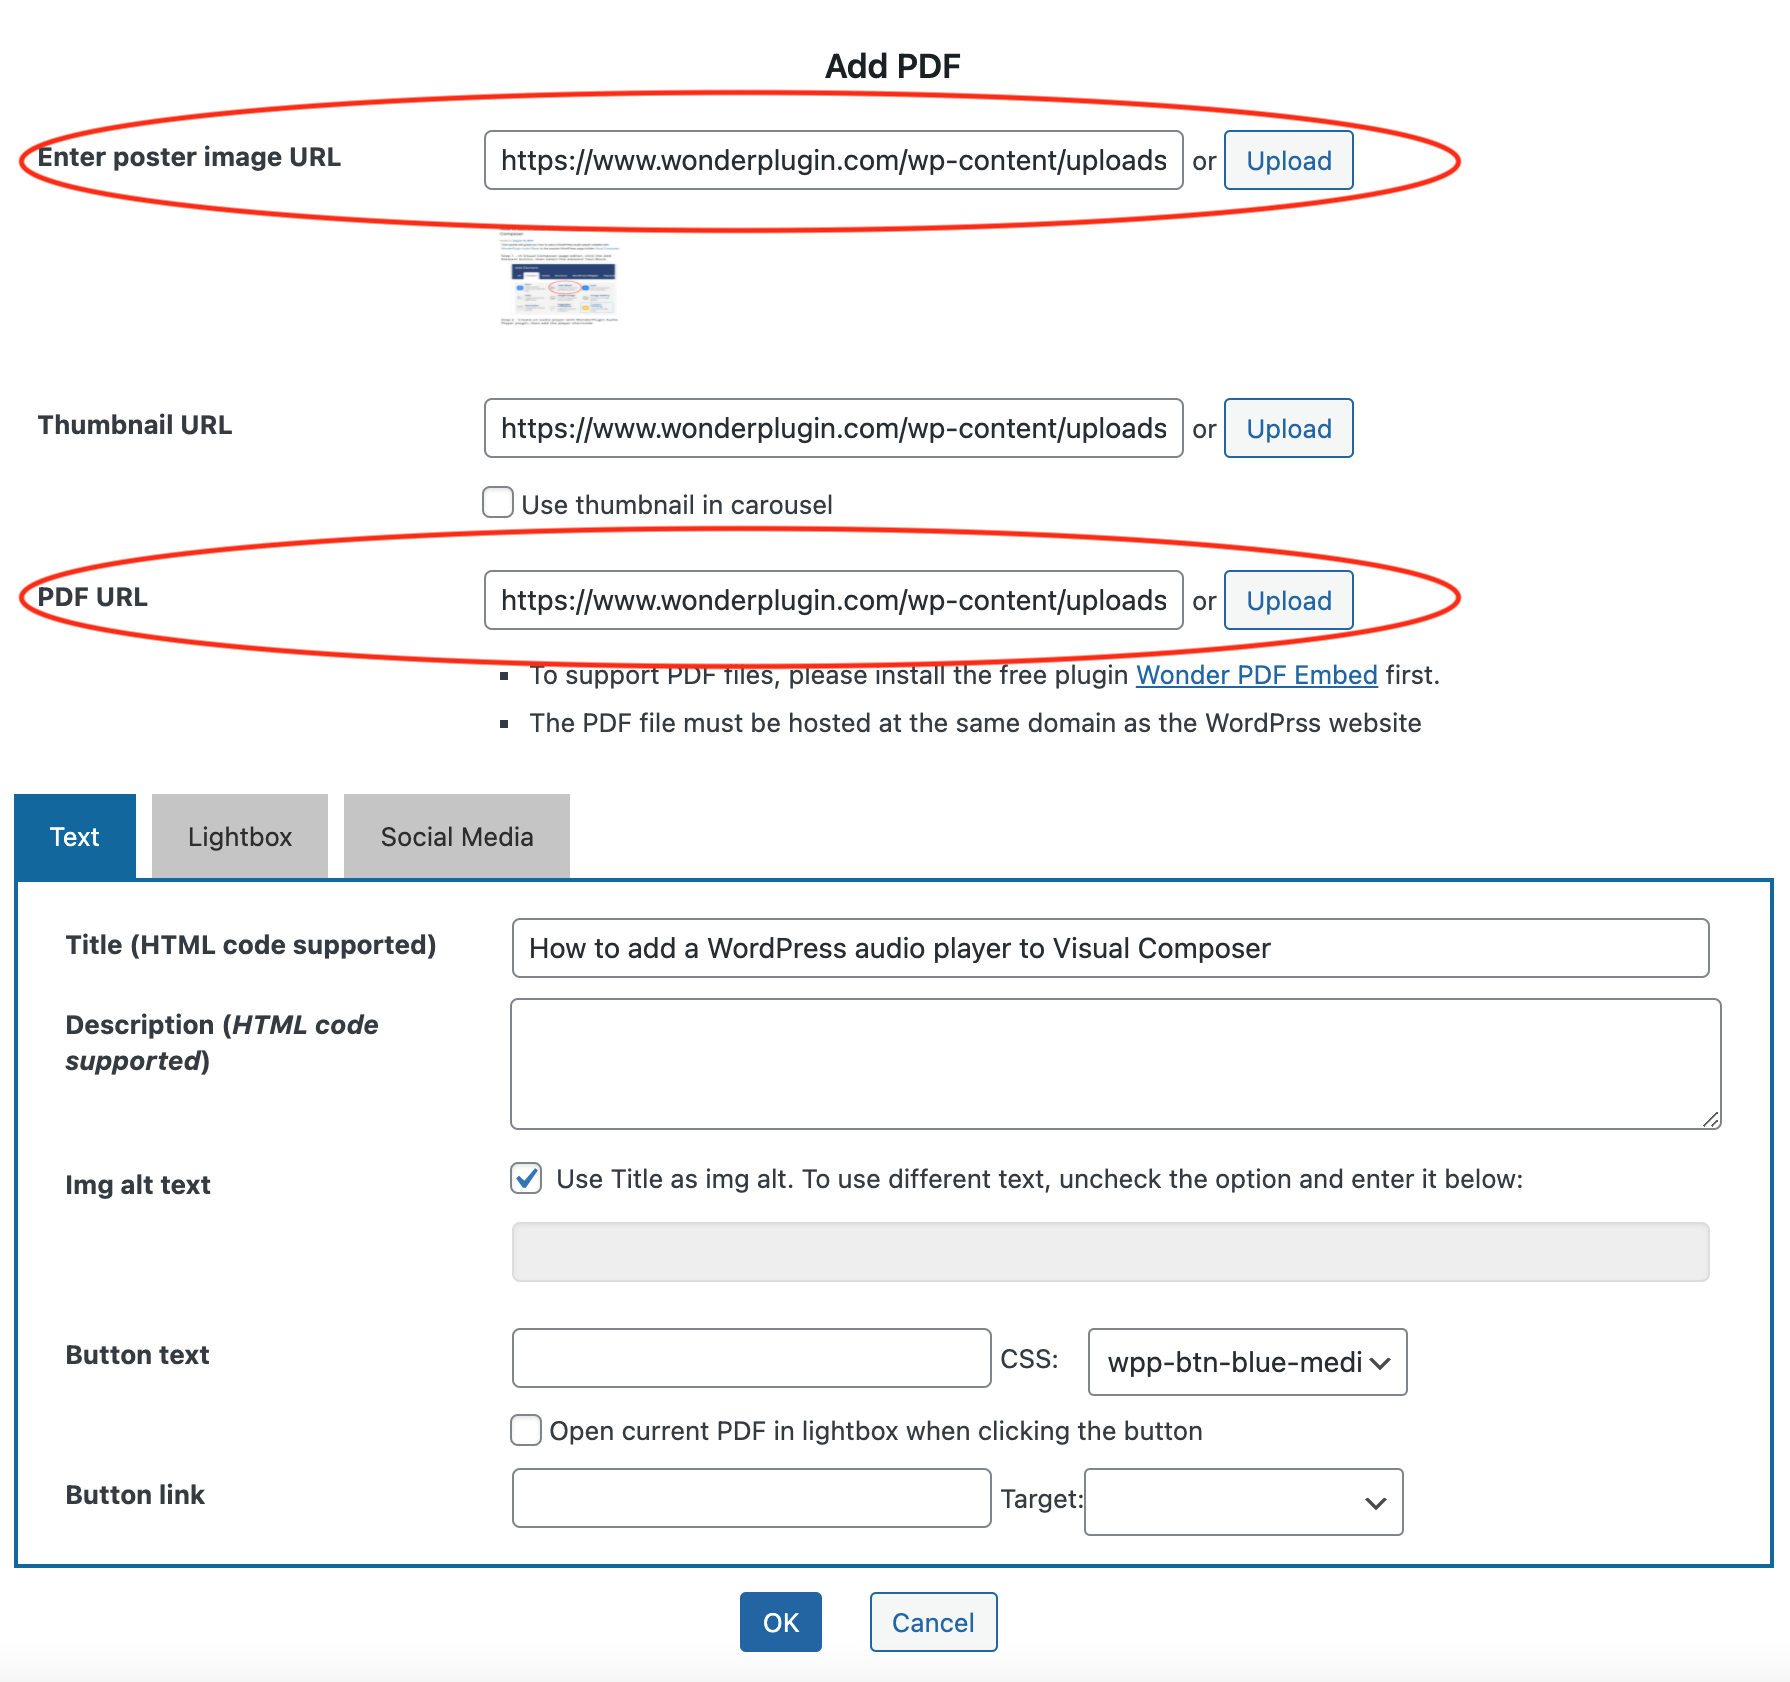The image size is (1790, 1682).
Task: Click into the PDF URL input field
Action: click(833, 601)
